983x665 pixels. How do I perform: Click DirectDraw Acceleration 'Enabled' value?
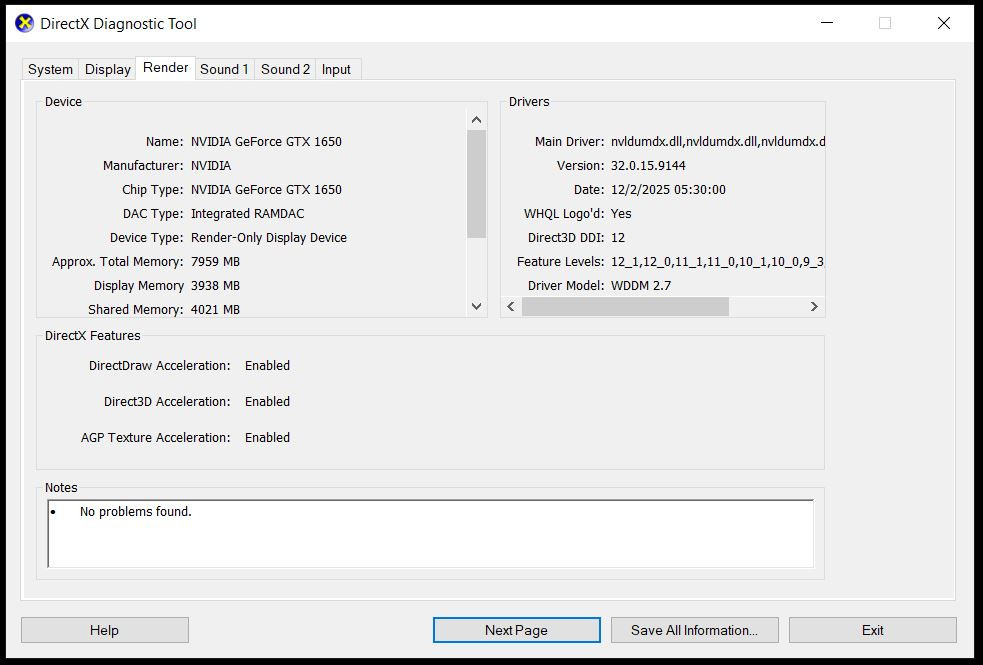pyautogui.click(x=267, y=365)
